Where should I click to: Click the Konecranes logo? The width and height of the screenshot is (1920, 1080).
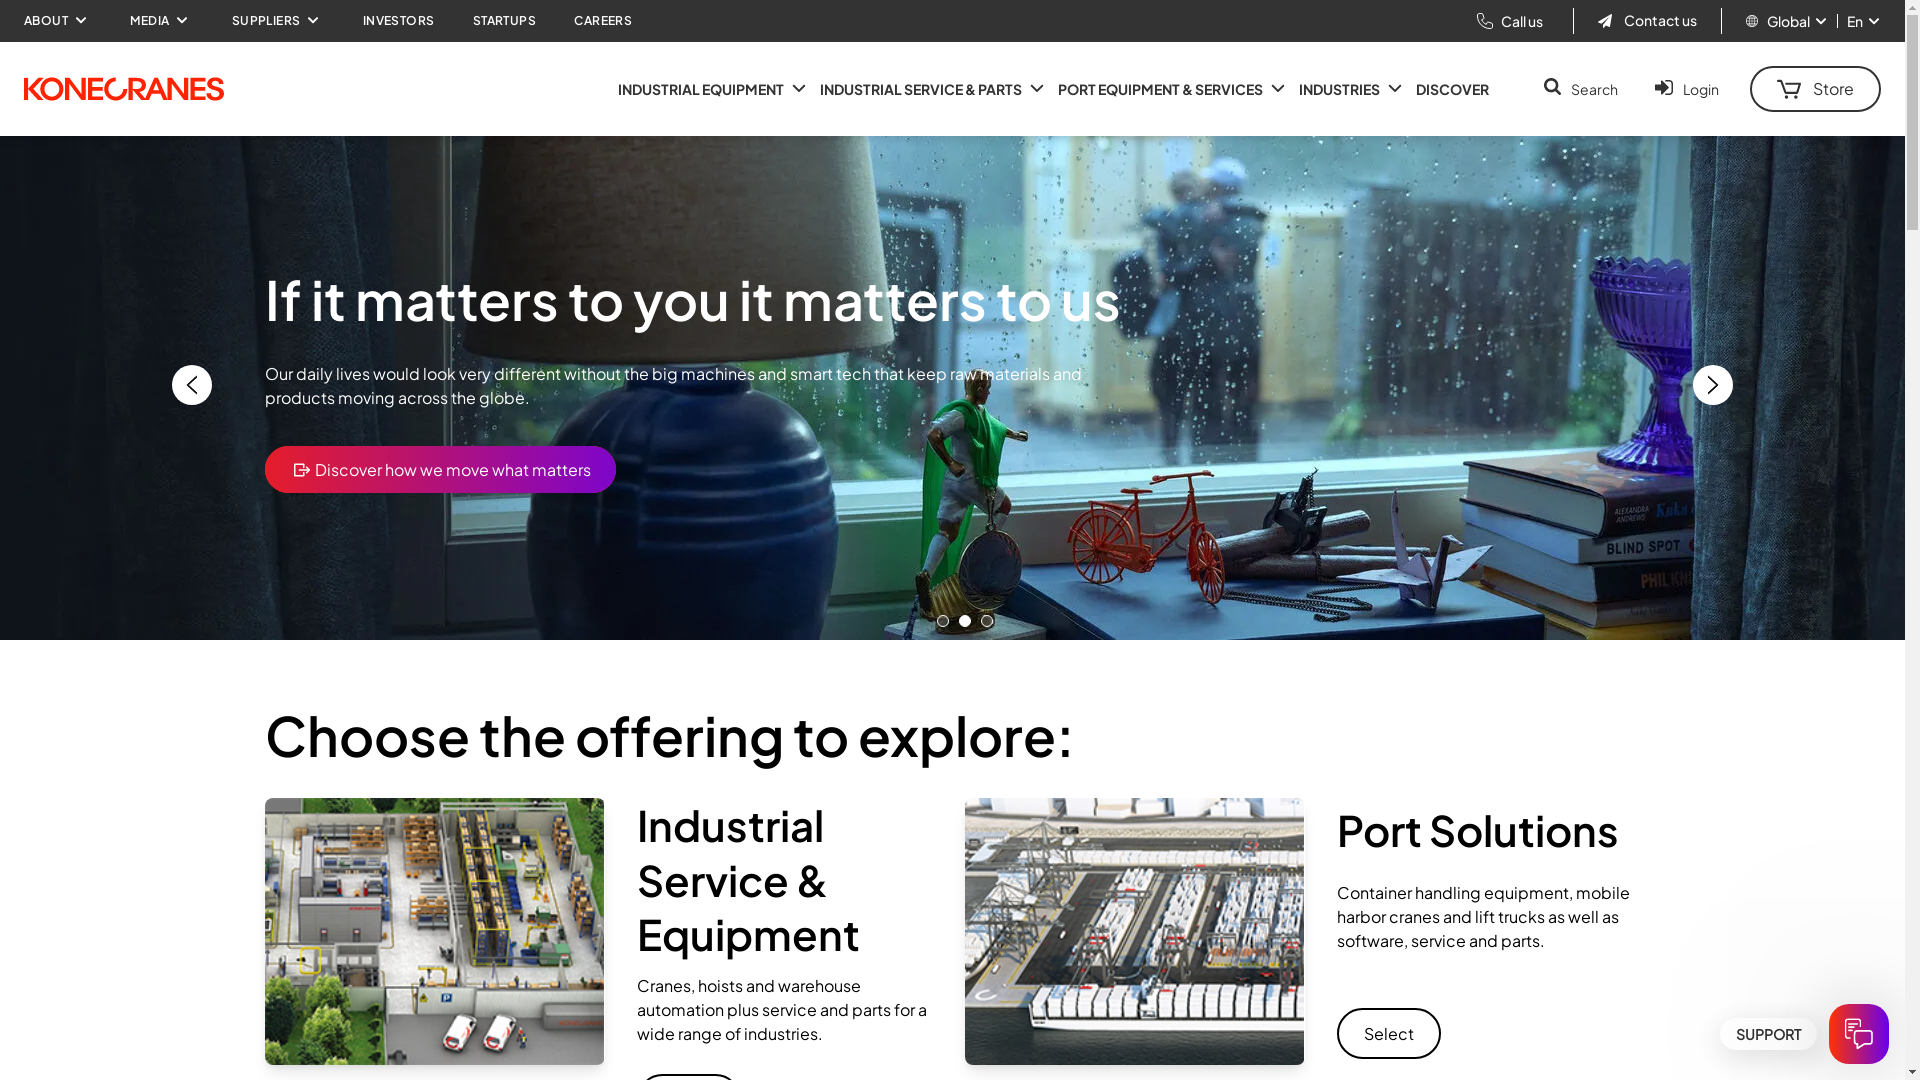(x=124, y=89)
